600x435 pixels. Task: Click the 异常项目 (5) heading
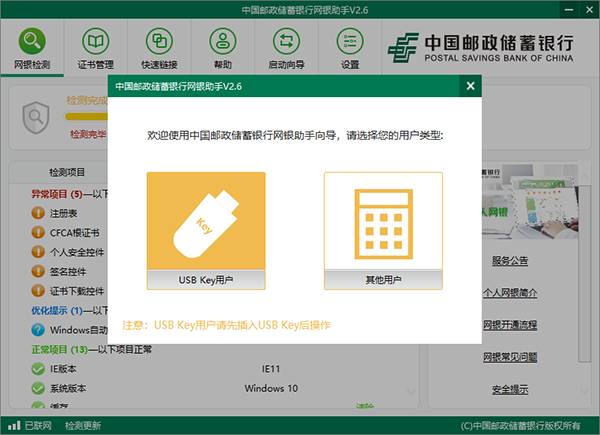[x=57, y=194]
